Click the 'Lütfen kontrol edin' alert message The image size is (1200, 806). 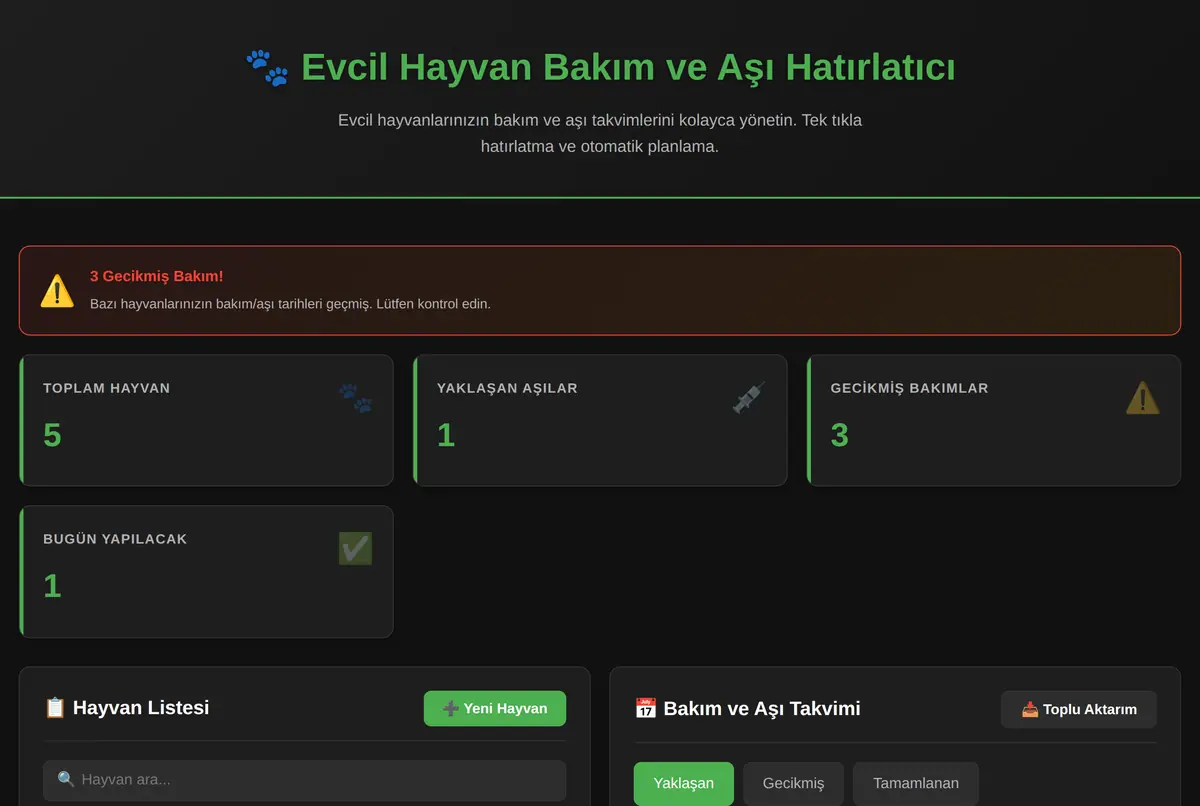coord(290,303)
